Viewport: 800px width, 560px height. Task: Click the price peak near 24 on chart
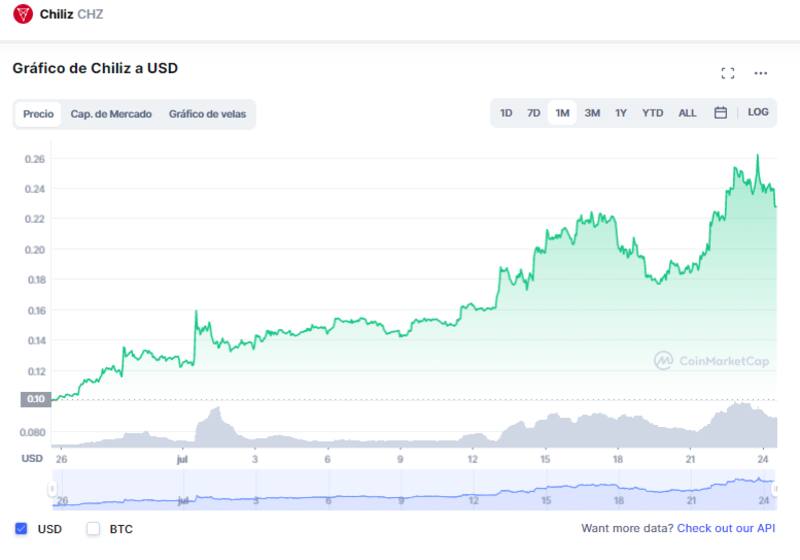coord(757,156)
